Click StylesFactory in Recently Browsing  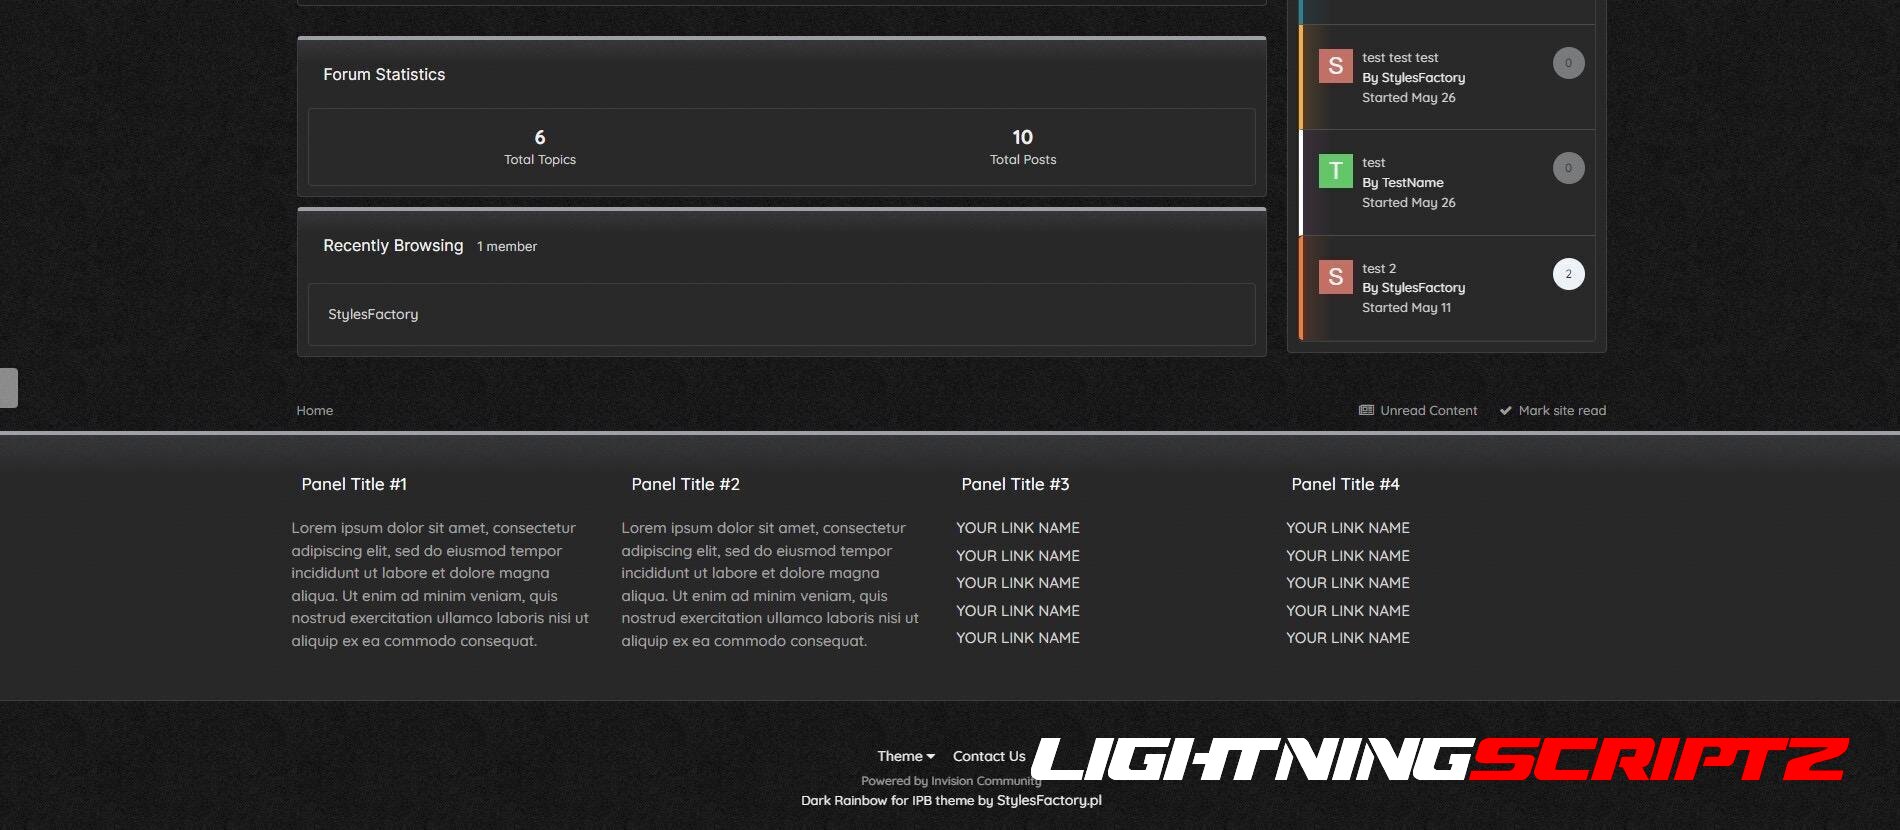(x=373, y=314)
